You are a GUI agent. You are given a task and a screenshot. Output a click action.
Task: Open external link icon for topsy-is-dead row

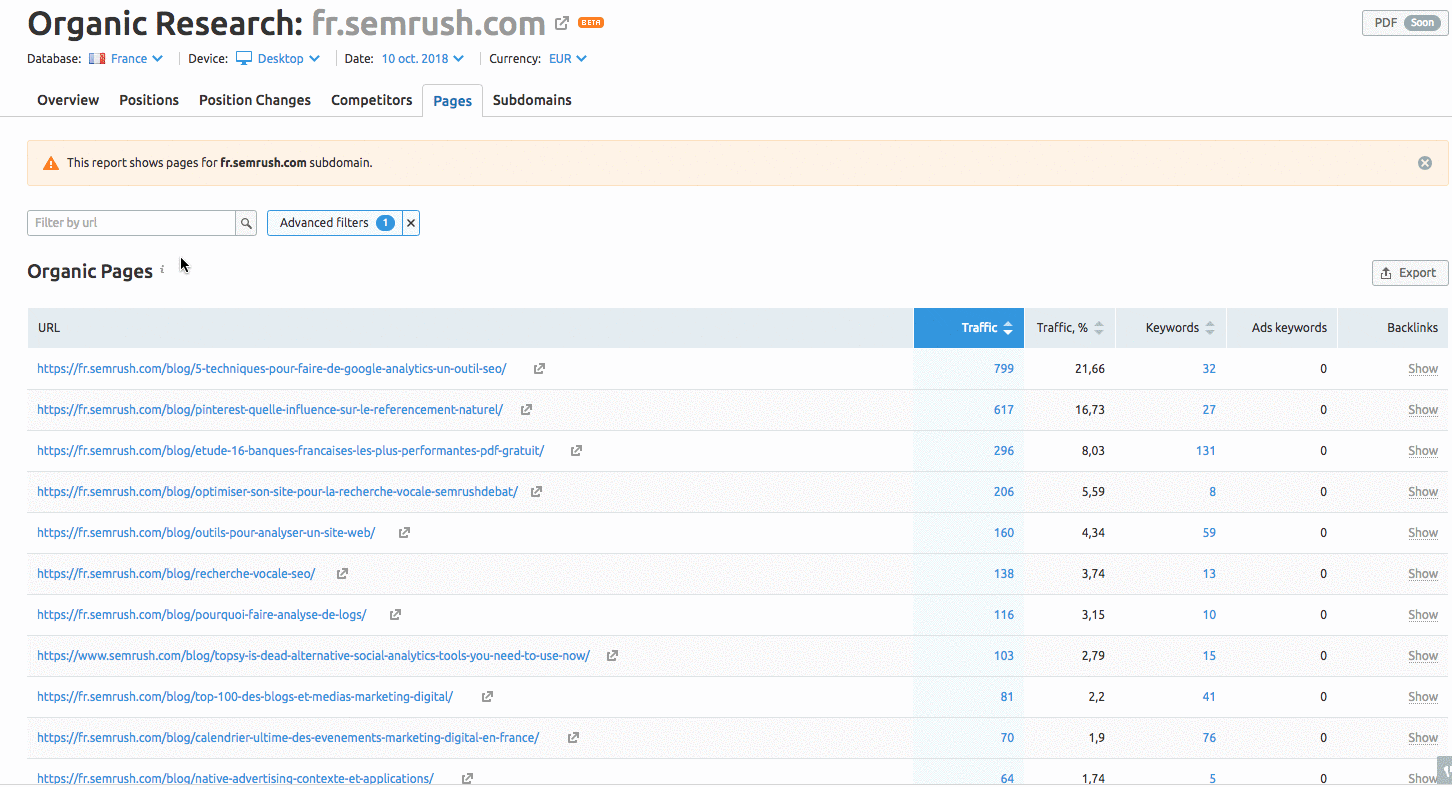click(x=612, y=656)
